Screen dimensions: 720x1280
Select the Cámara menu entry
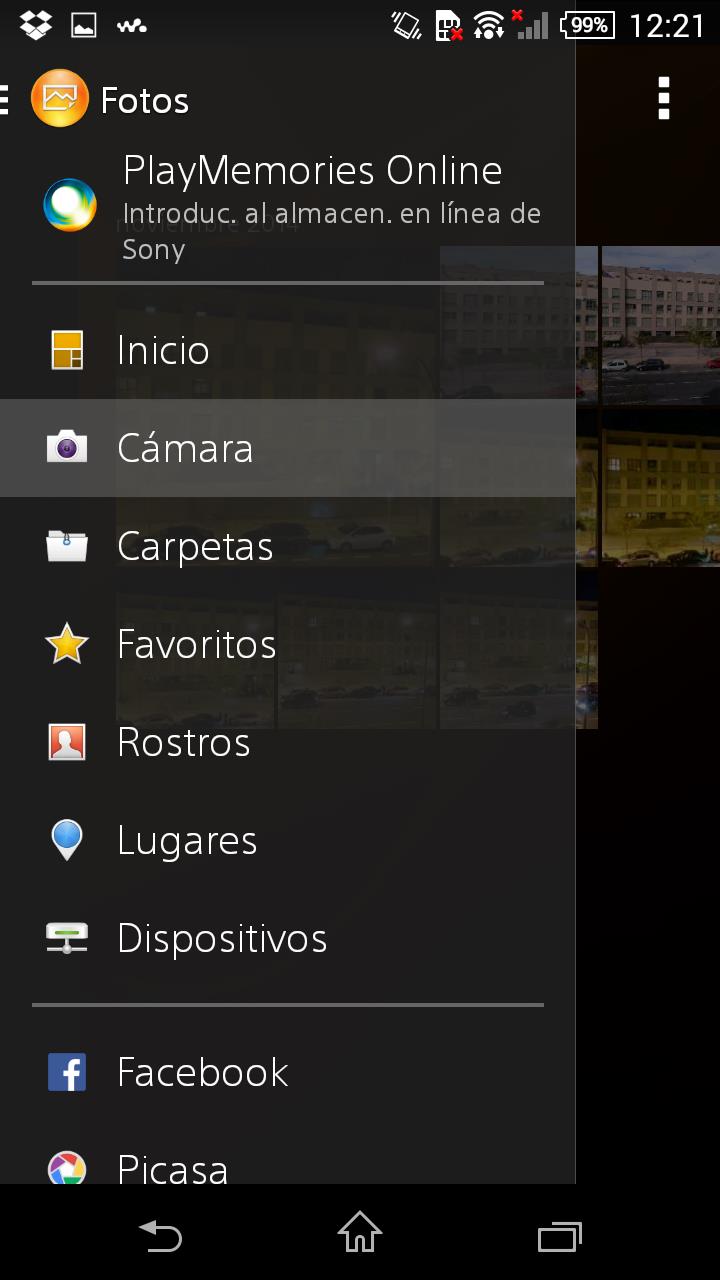coord(288,448)
